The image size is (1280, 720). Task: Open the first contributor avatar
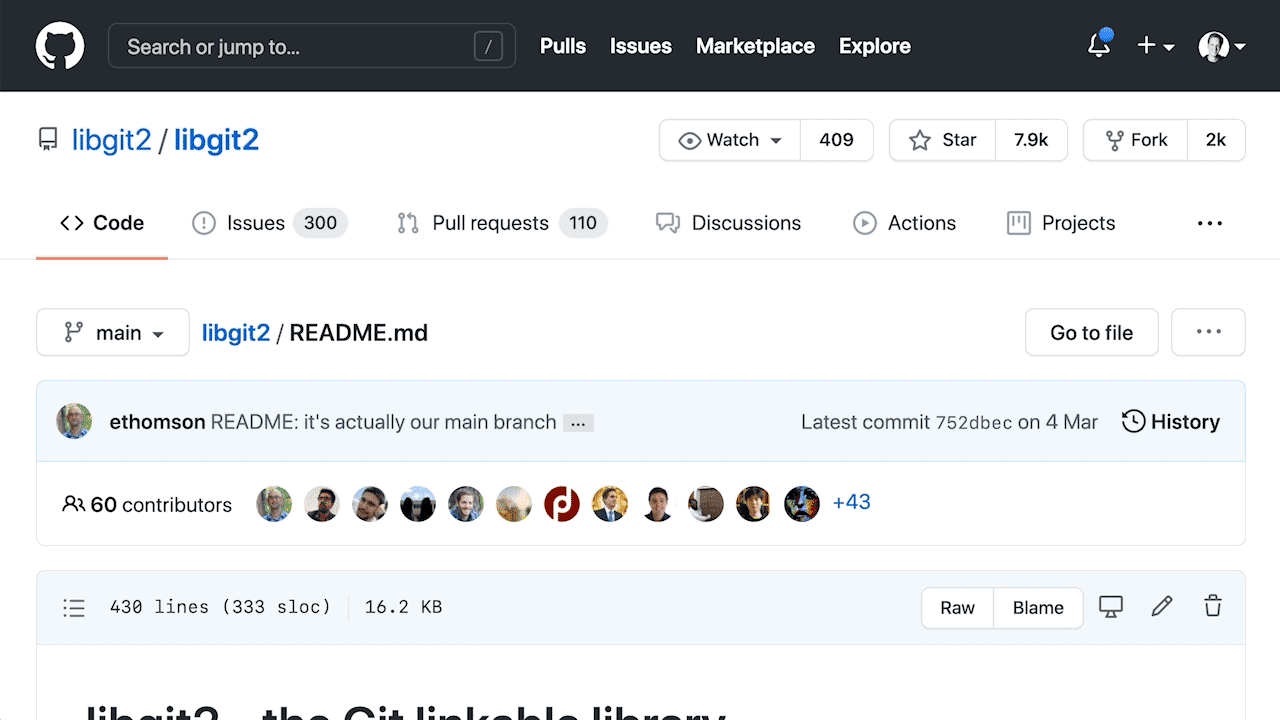[x=274, y=504]
